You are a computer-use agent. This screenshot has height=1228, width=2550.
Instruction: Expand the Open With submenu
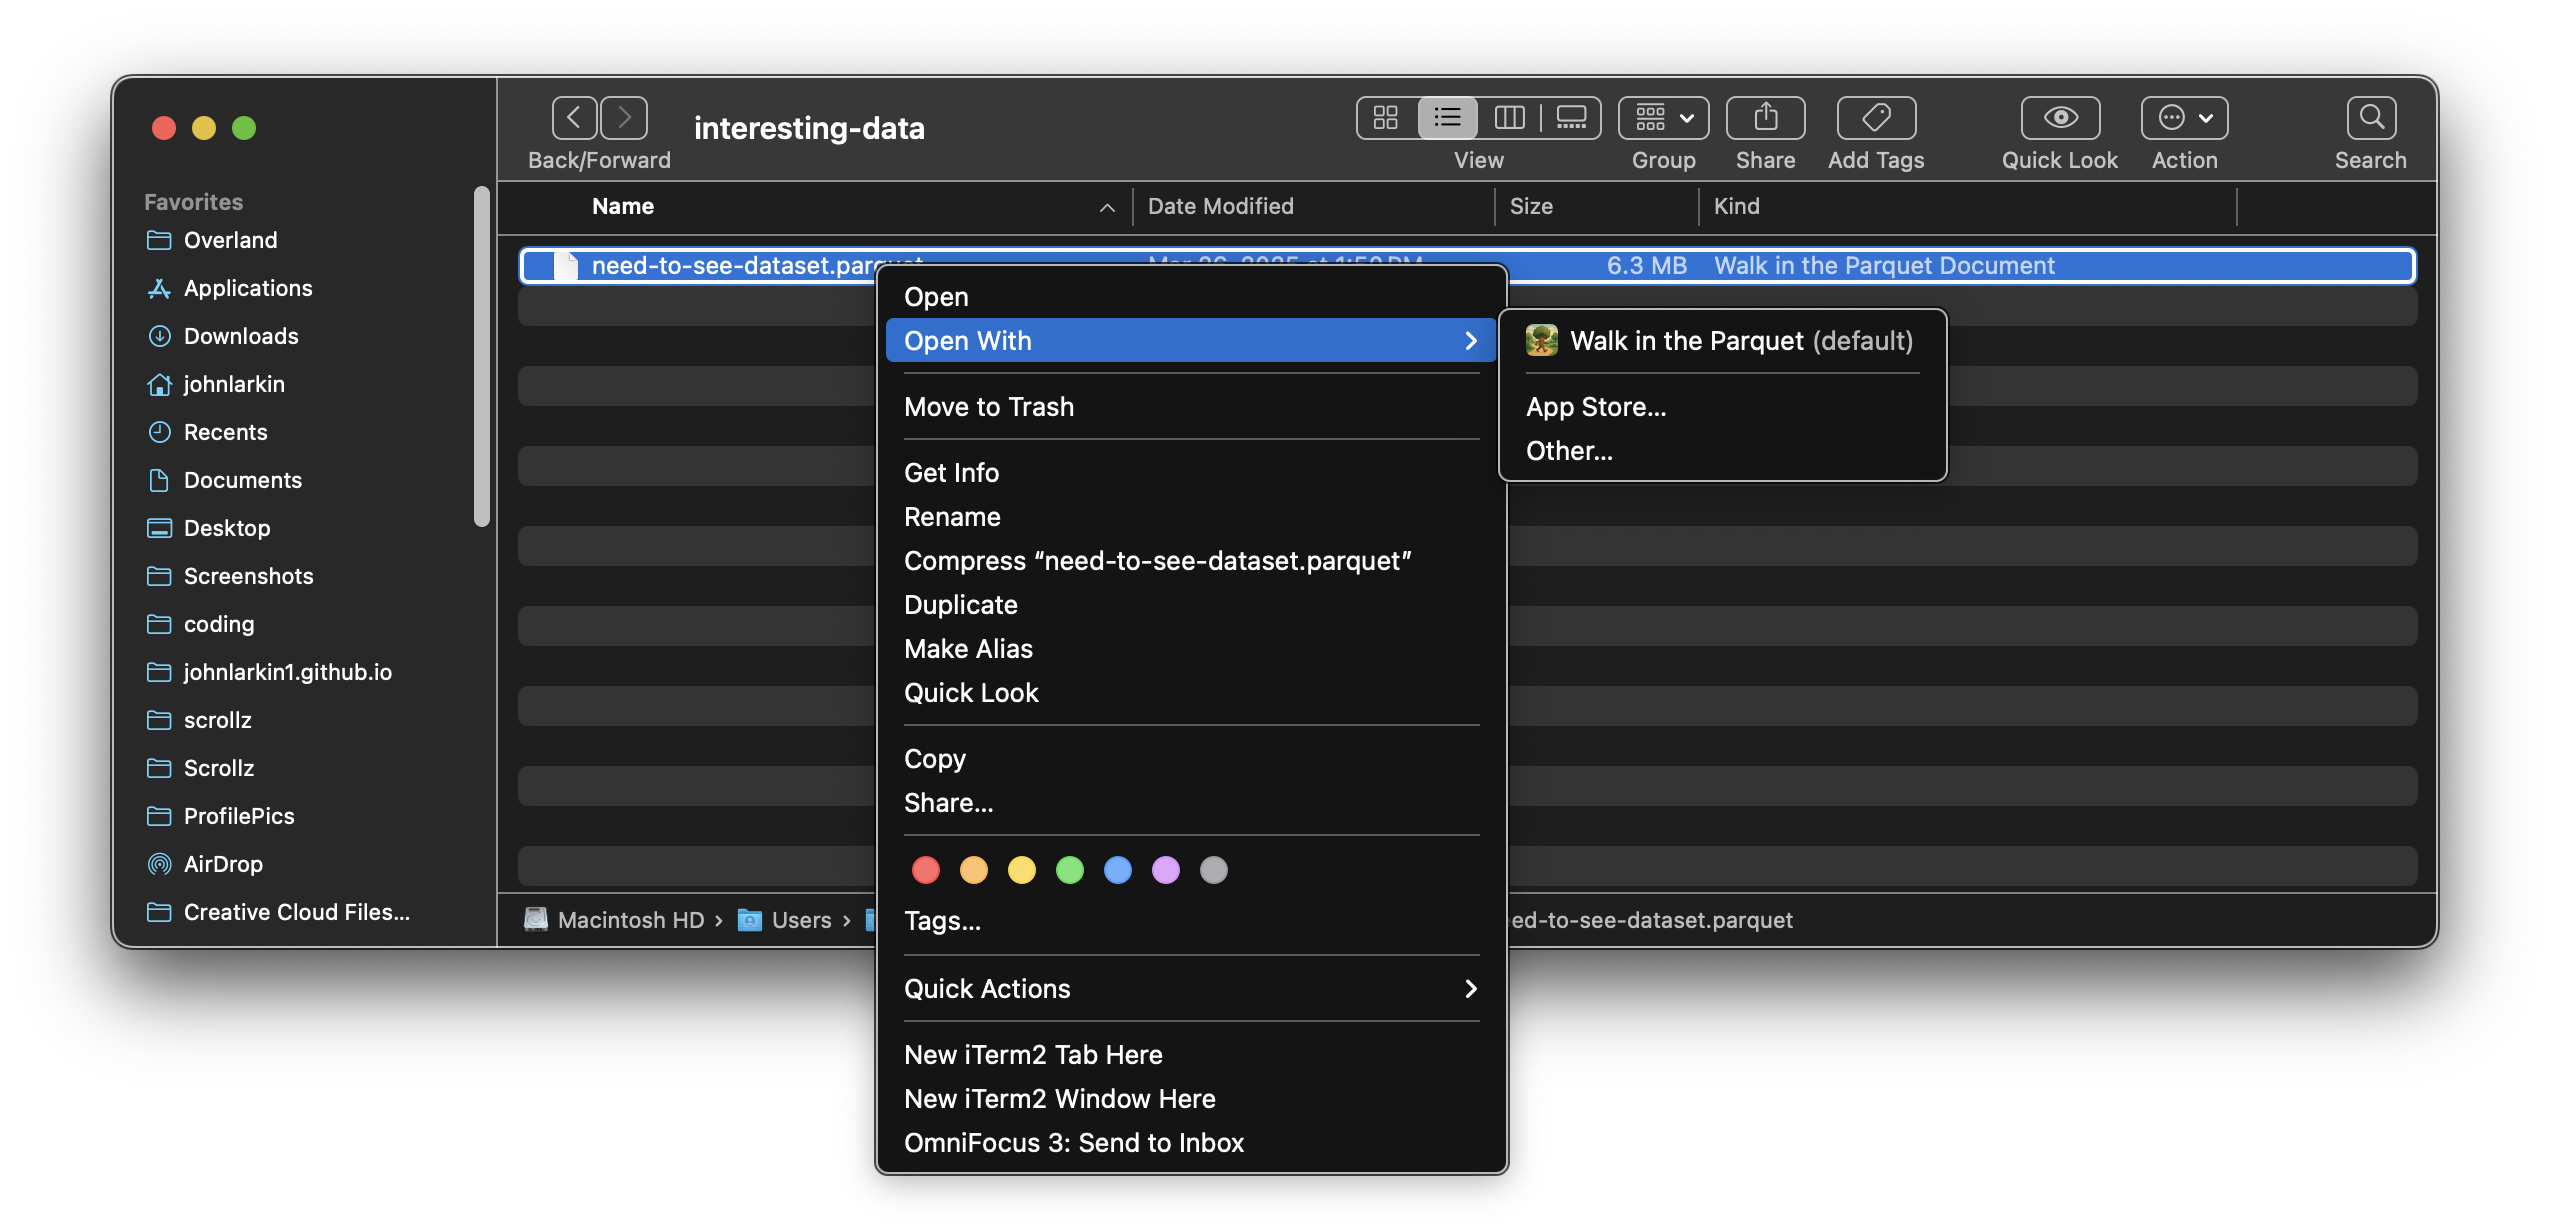click(1191, 341)
